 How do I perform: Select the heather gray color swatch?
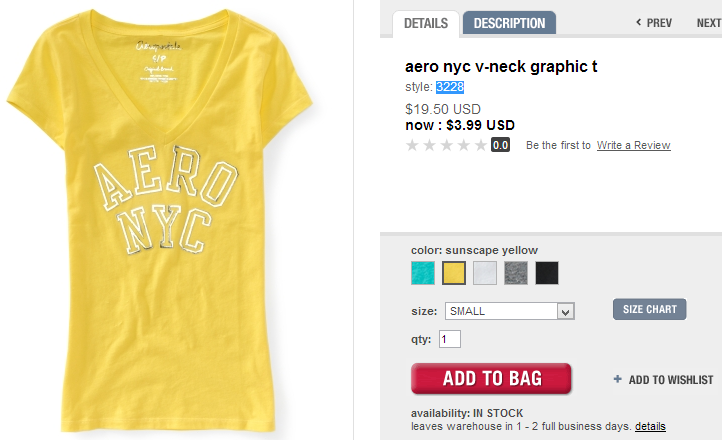516,273
